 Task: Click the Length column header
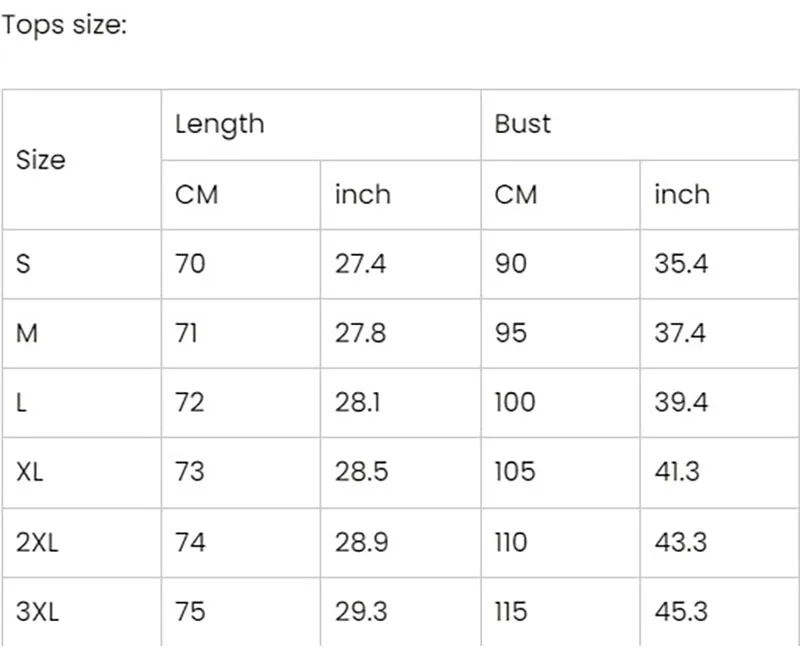tap(321, 124)
